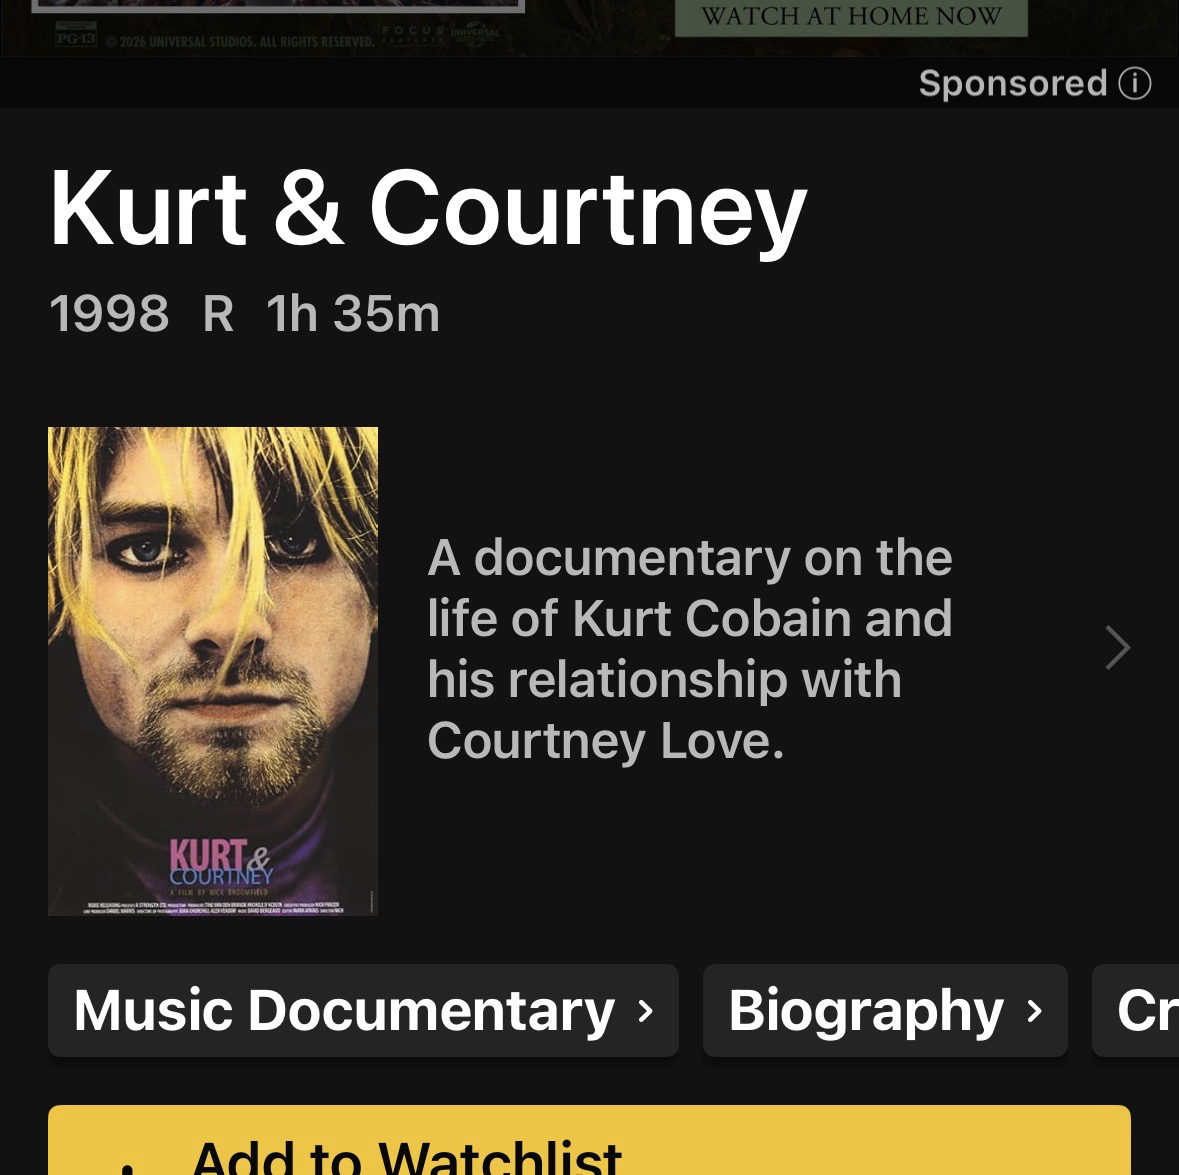Tap the Focus Features logo in ad
Screen dimensions: 1179x1175
[412, 35]
